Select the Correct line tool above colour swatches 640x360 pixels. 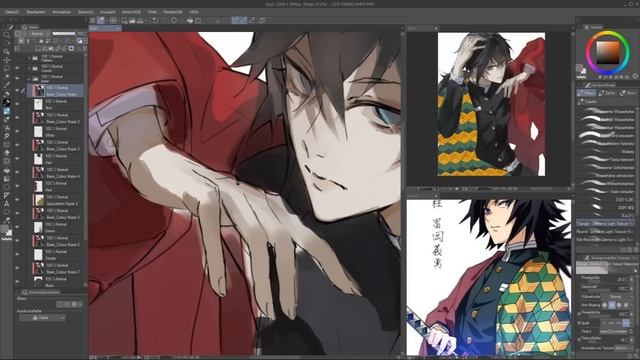click(x=7, y=220)
